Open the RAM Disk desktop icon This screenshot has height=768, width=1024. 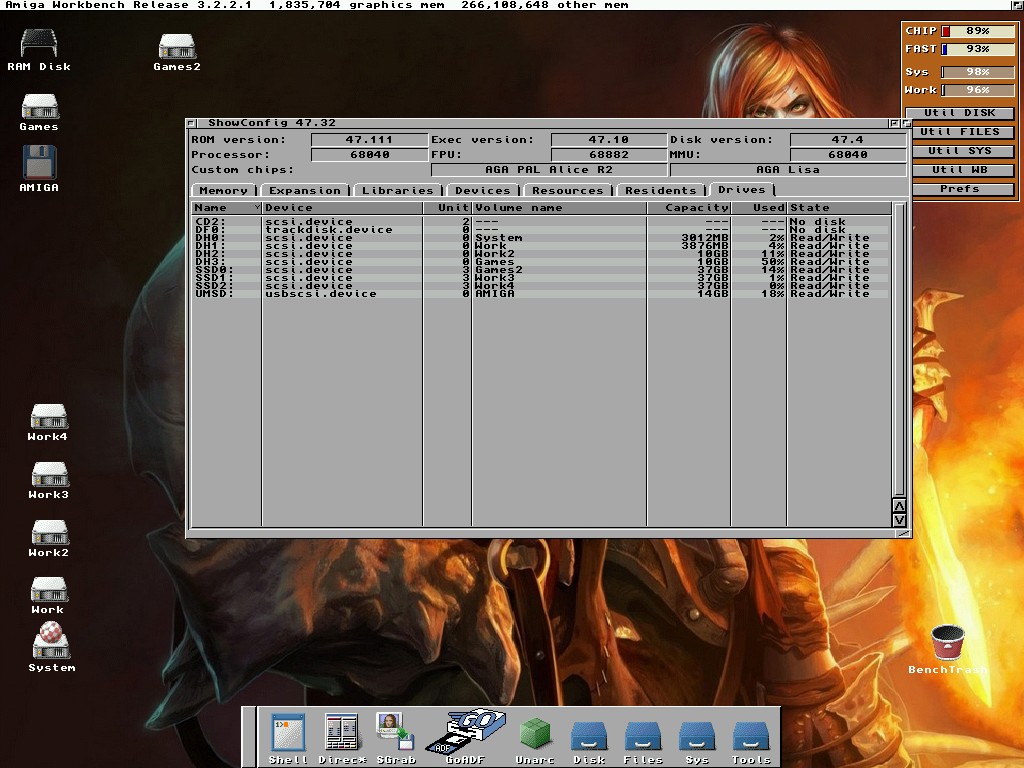pos(39,50)
